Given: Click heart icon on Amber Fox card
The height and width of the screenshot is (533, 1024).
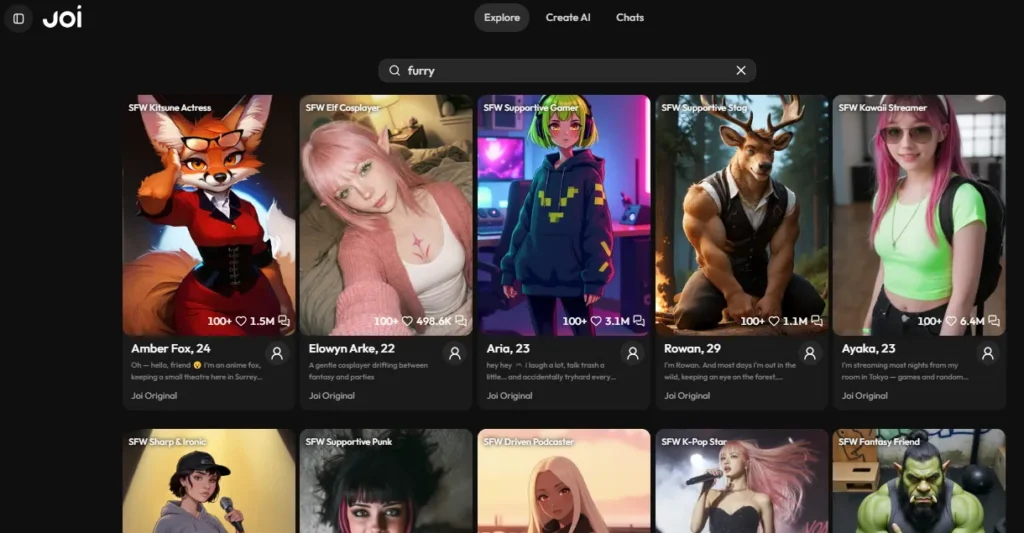Looking at the screenshot, I should tap(241, 321).
